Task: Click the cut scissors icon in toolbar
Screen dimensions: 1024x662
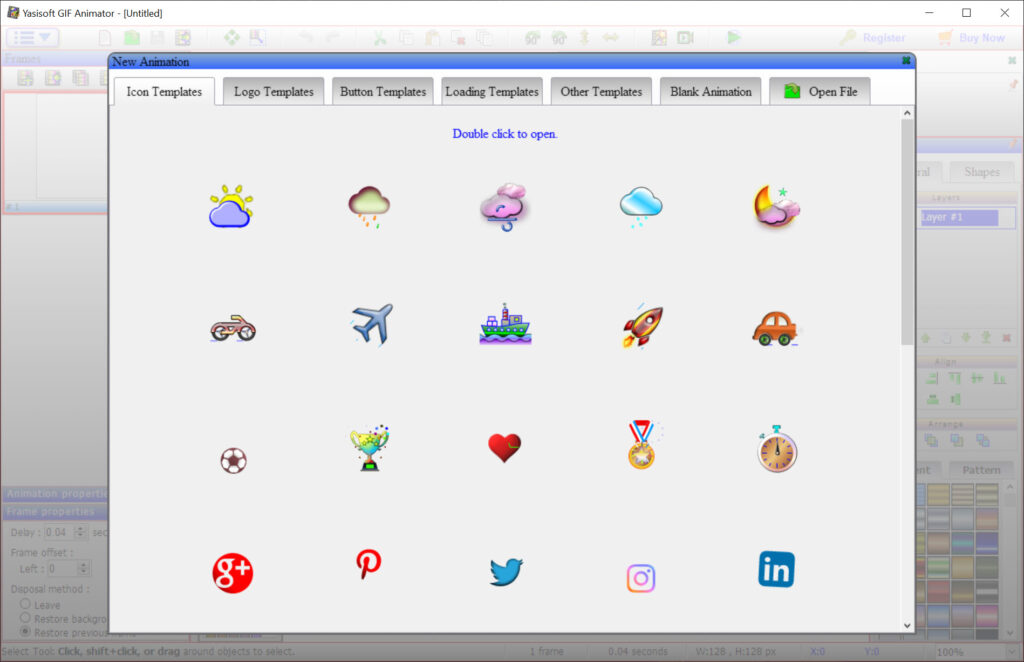Action: click(x=379, y=38)
